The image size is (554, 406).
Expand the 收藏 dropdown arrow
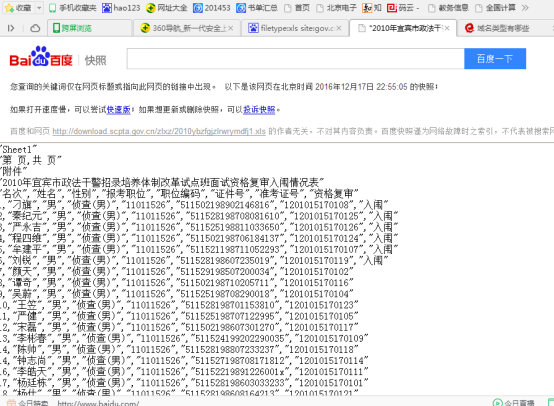[x=39, y=8]
